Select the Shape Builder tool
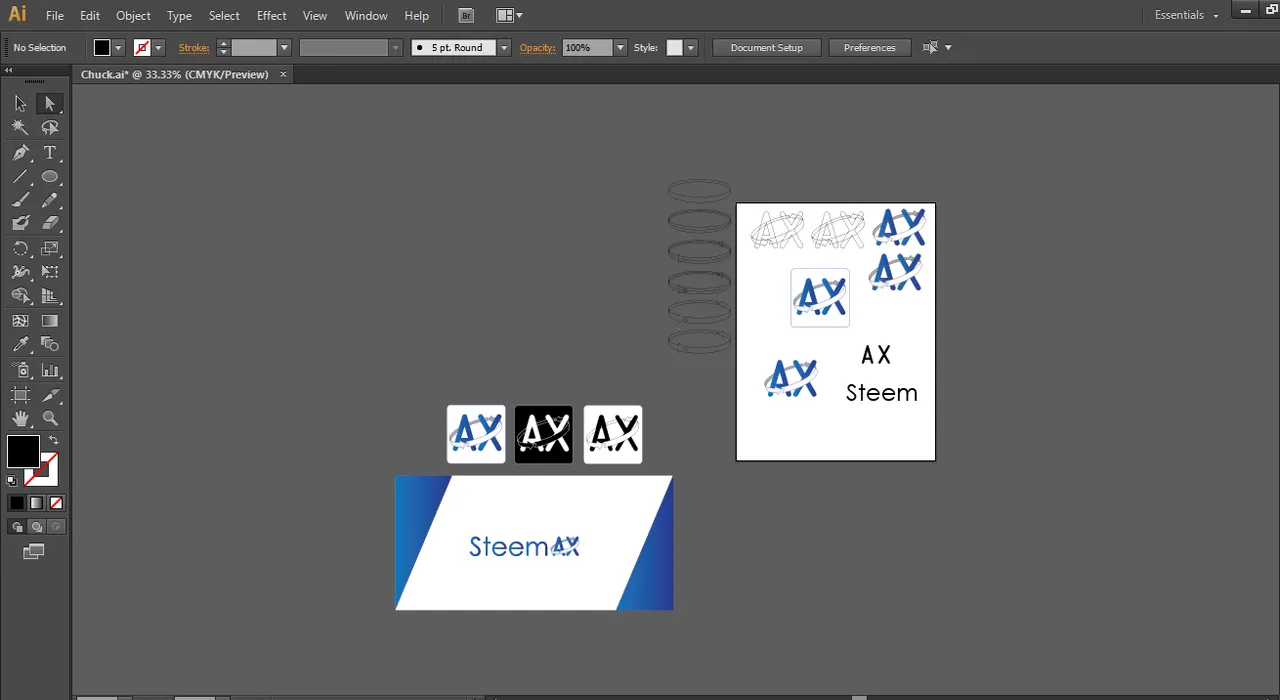Viewport: 1280px width, 700px height. 20,296
